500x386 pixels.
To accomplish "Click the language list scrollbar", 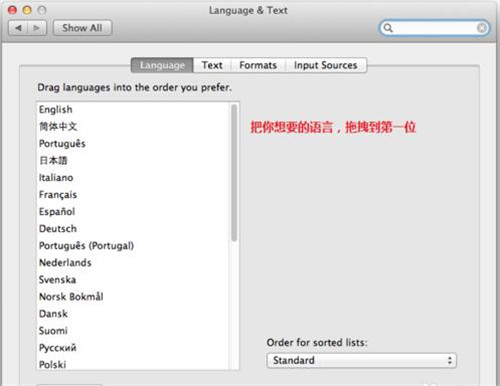I will point(234,173).
